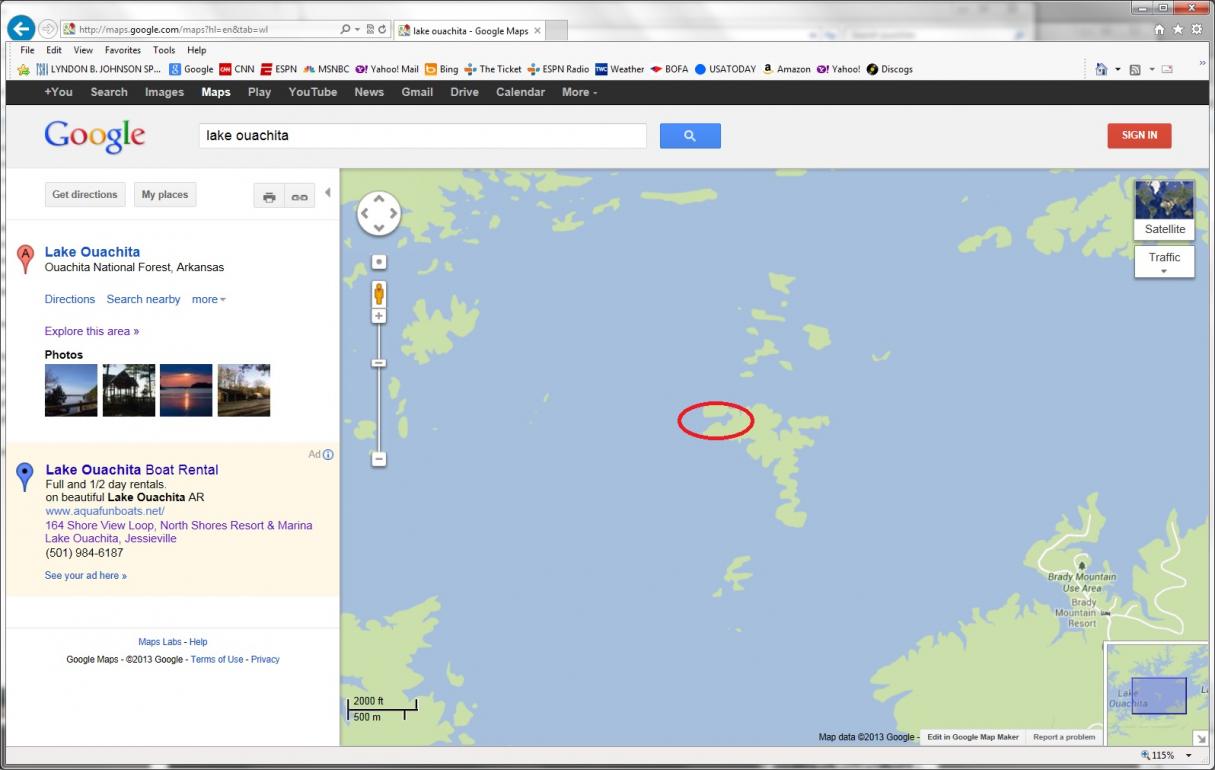Open the More menu in Google bar
1215x770 pixels.
[x=579, y=92]
